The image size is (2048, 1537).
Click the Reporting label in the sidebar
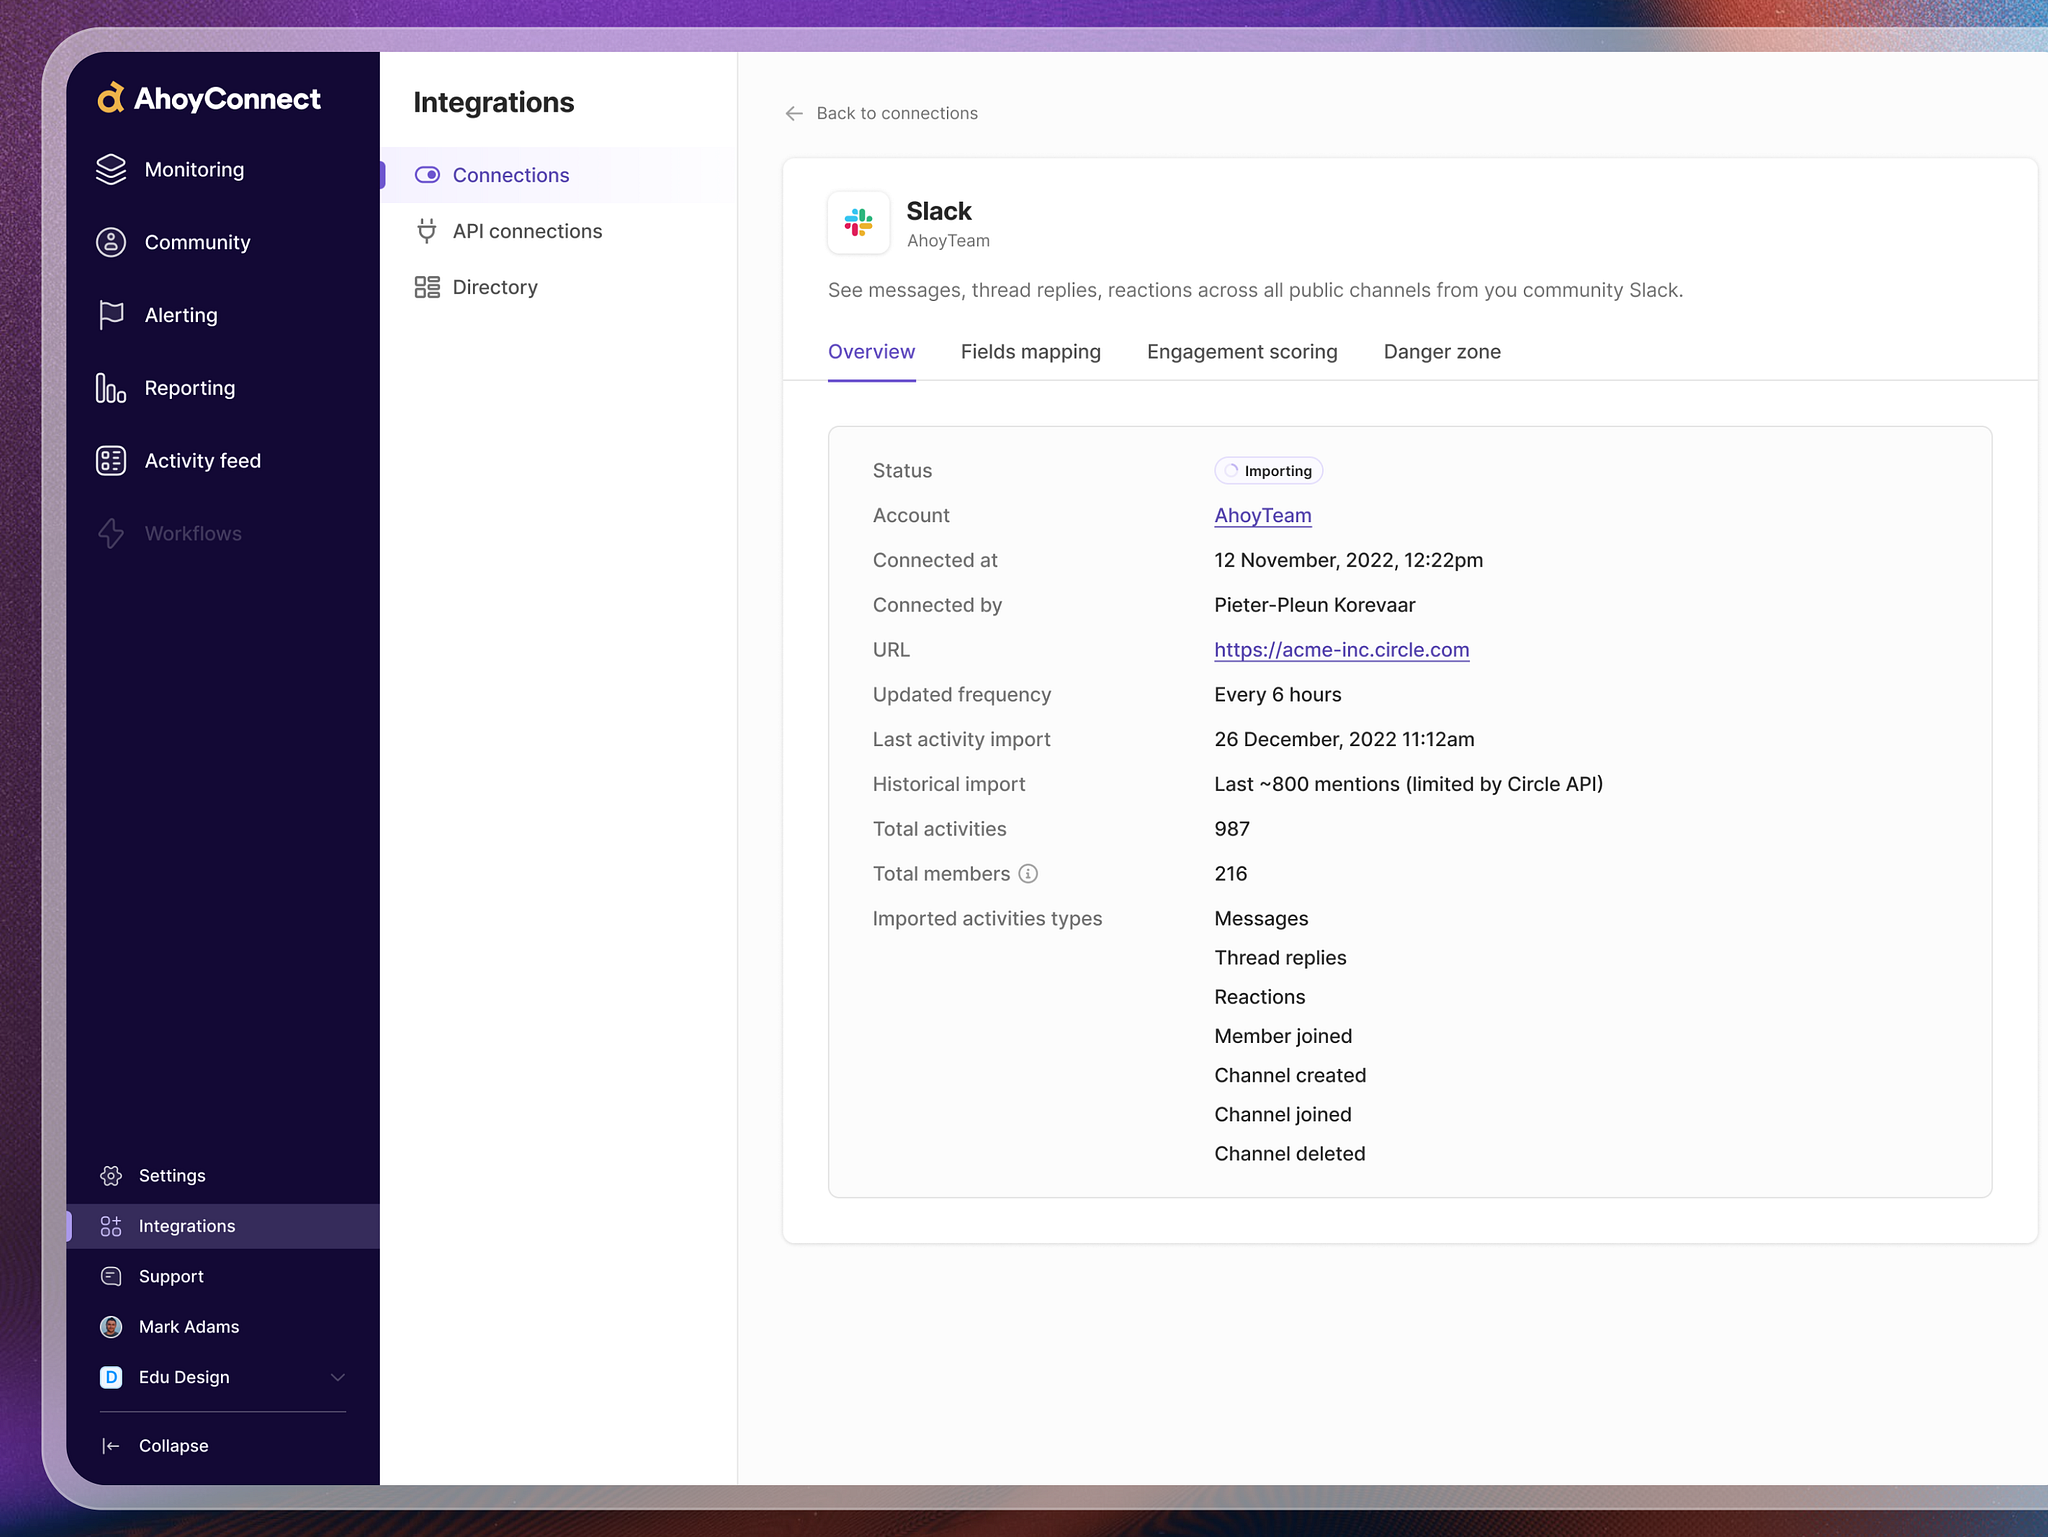190,388
